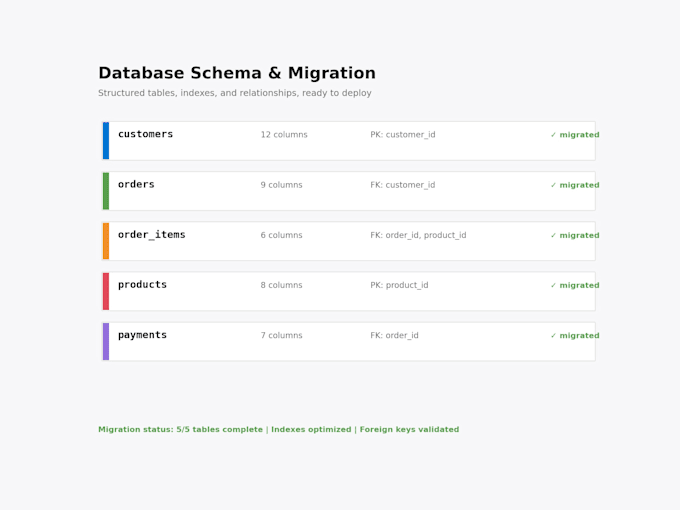The image size is (680, 510).
Task: Select the payments table name
Action: coord(142,335)
